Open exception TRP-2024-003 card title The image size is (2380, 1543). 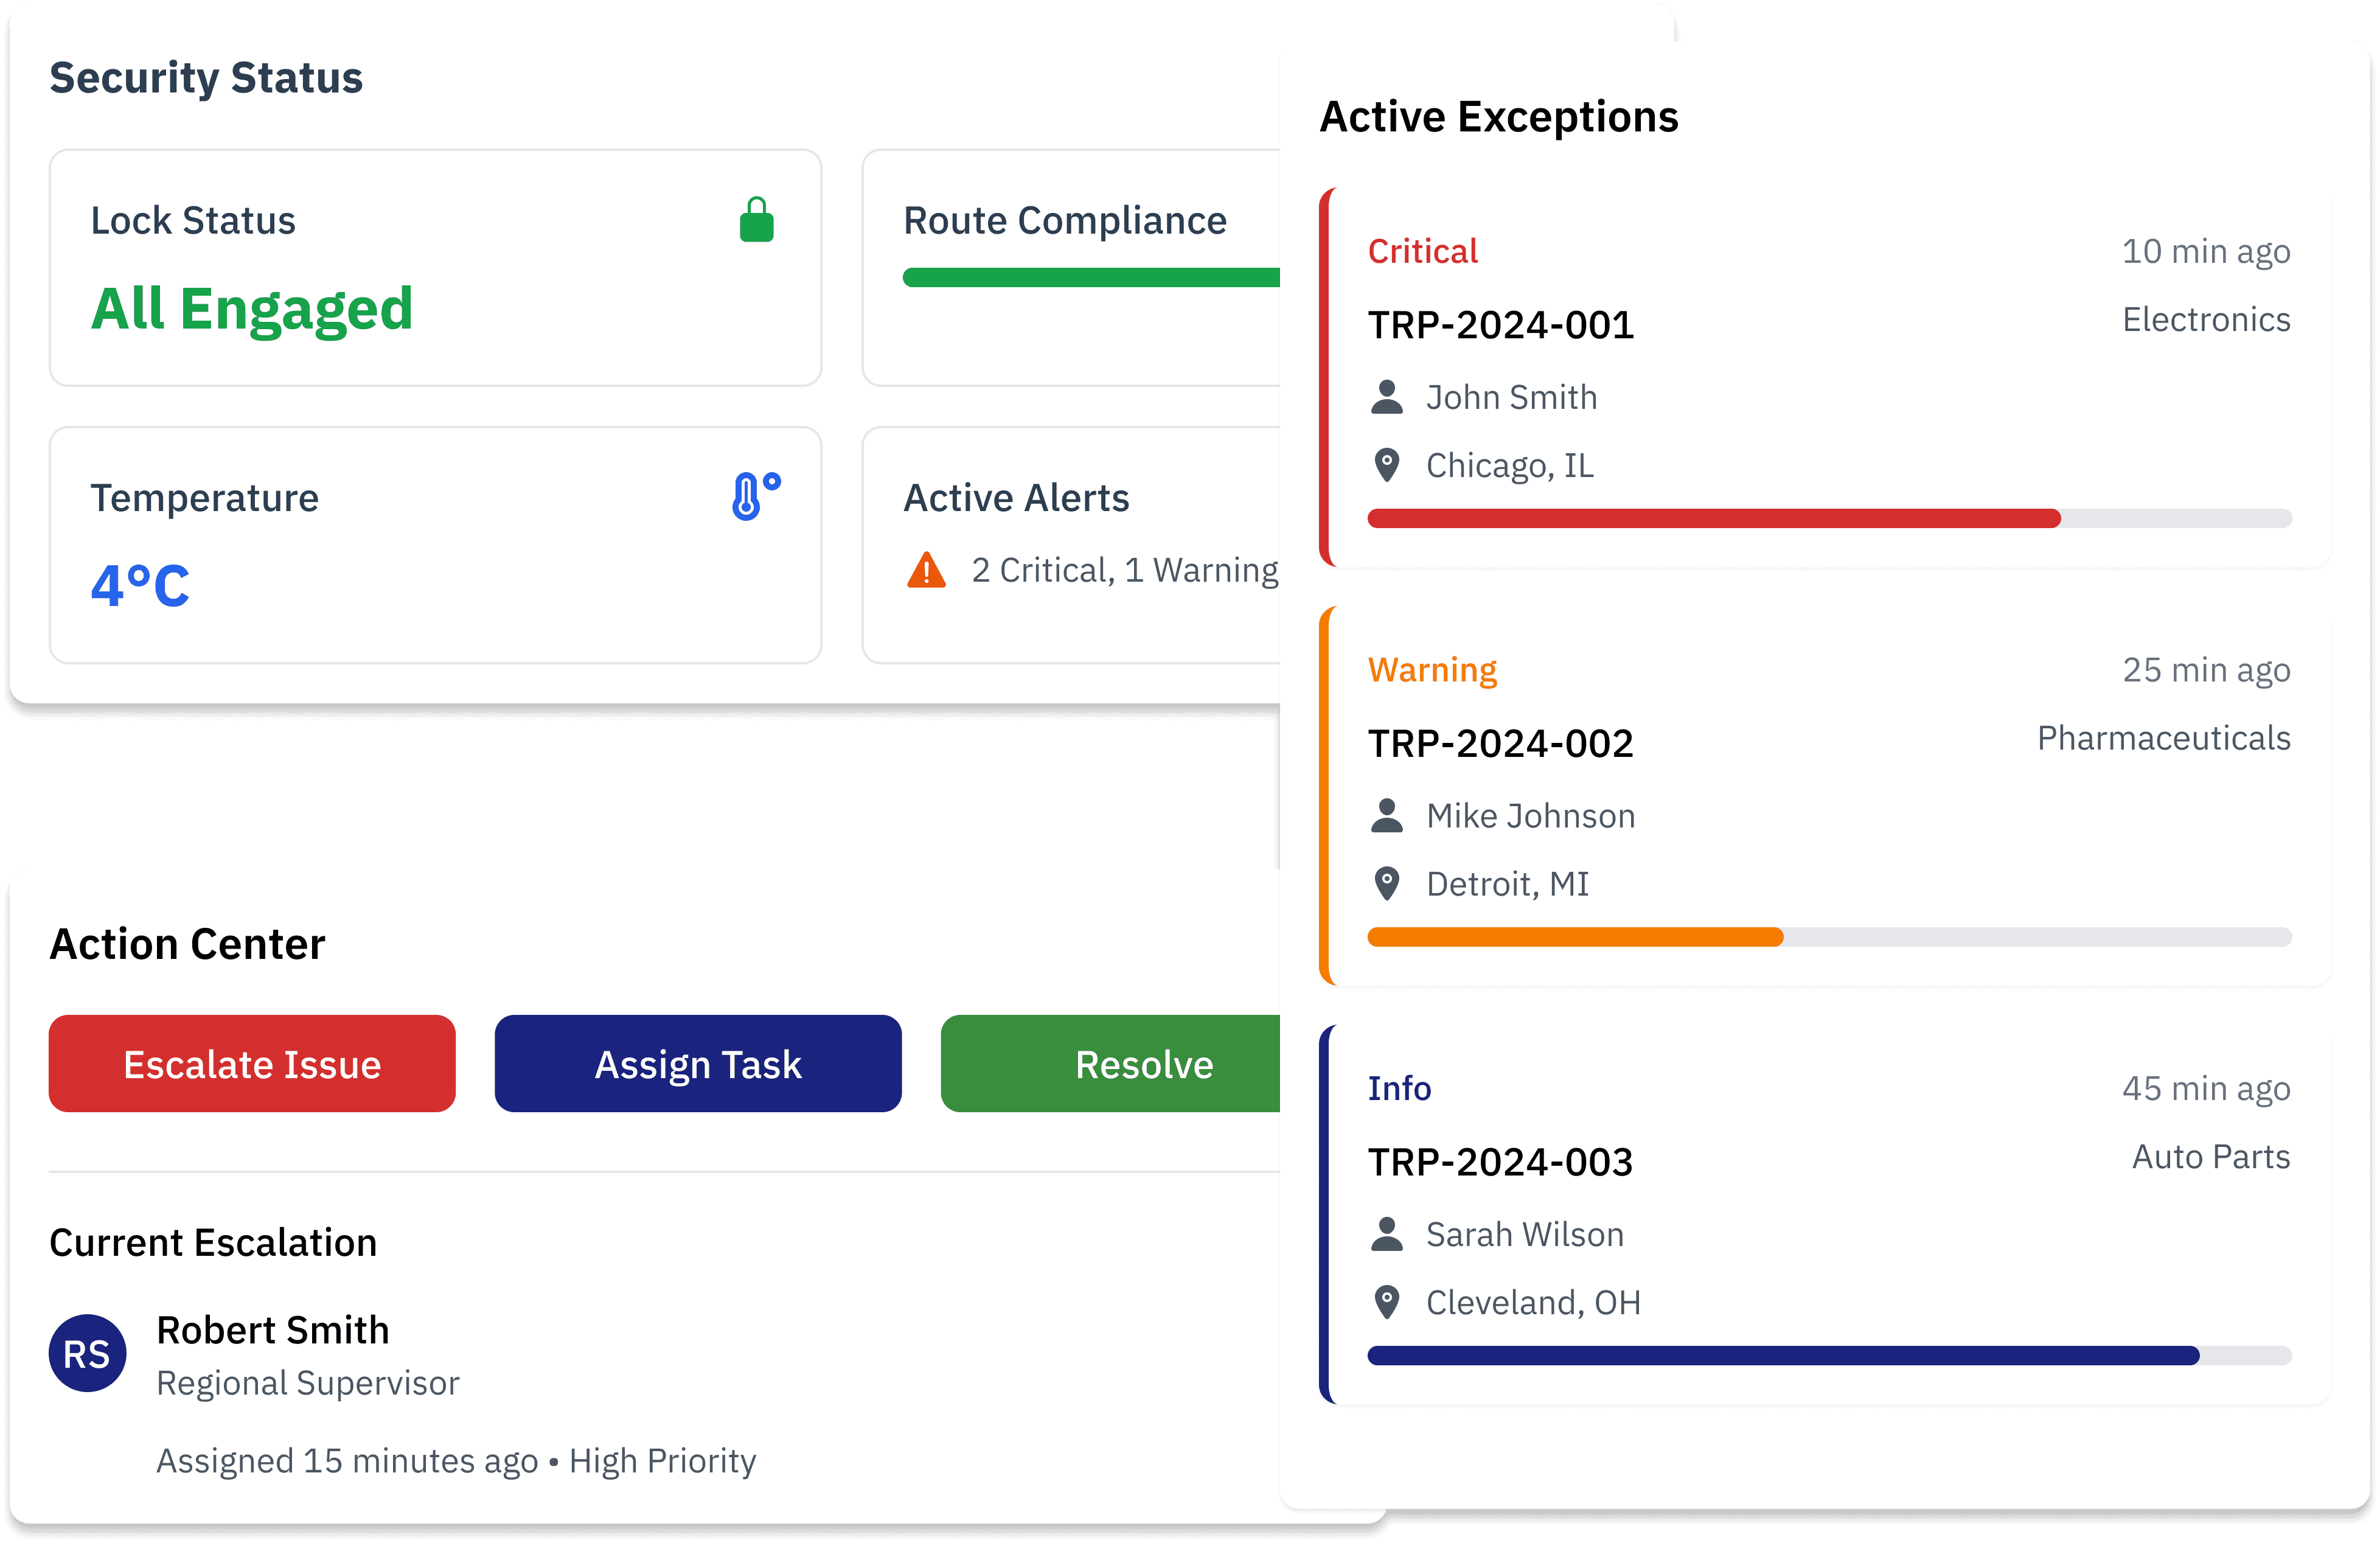tap(1500, 1162)
